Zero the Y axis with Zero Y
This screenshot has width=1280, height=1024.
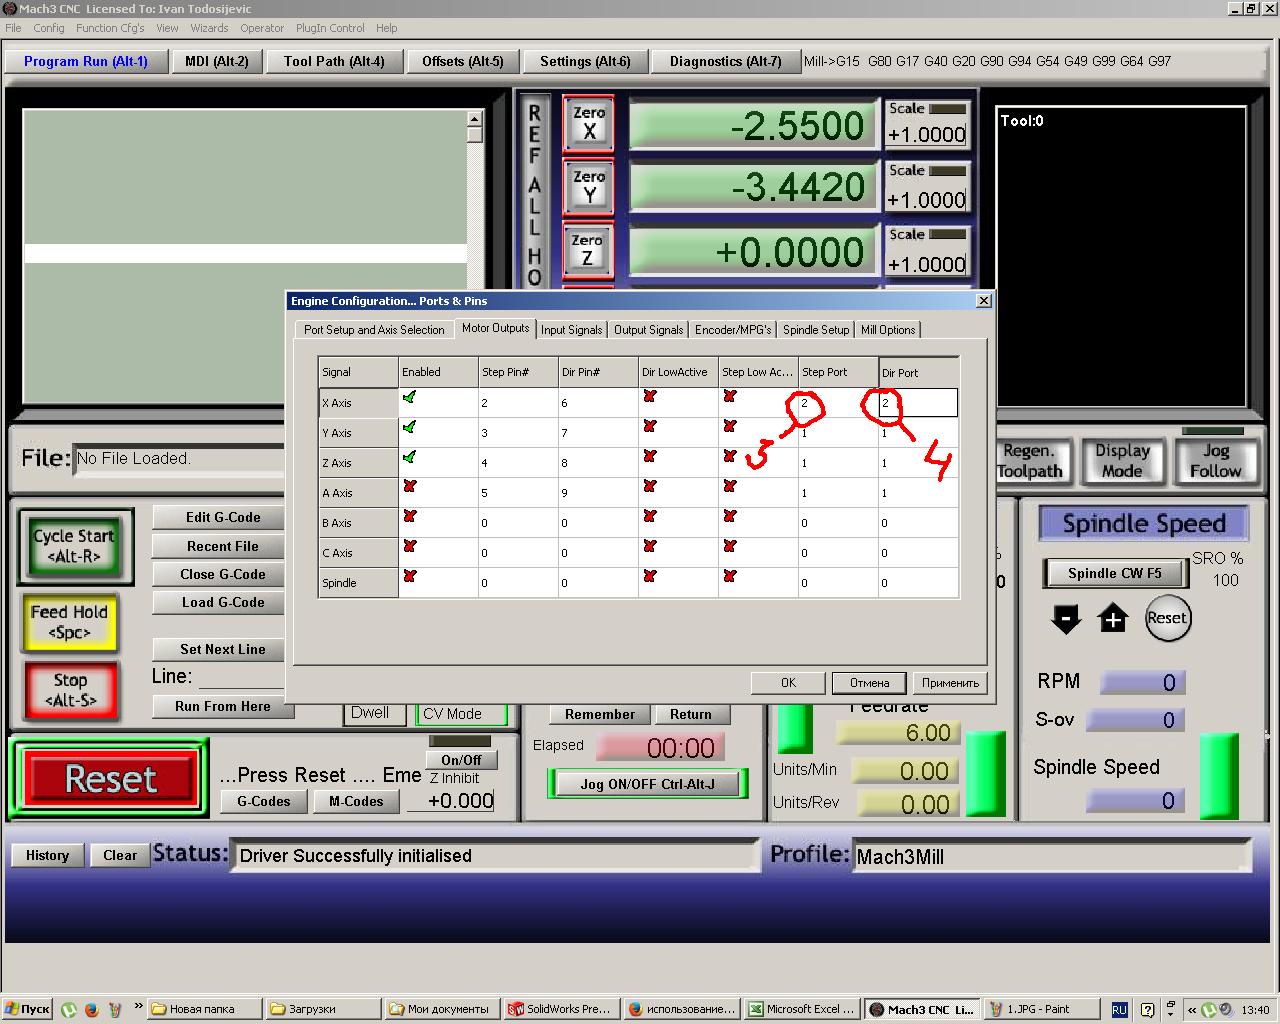pos(588,187)
